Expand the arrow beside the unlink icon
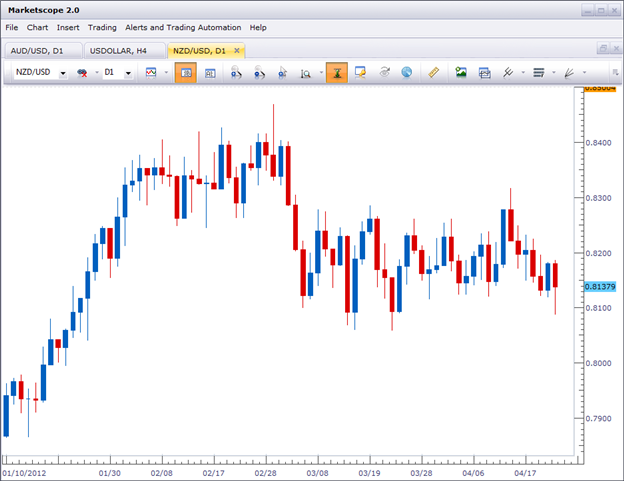The image size is (624, 481). coord(97,73)
